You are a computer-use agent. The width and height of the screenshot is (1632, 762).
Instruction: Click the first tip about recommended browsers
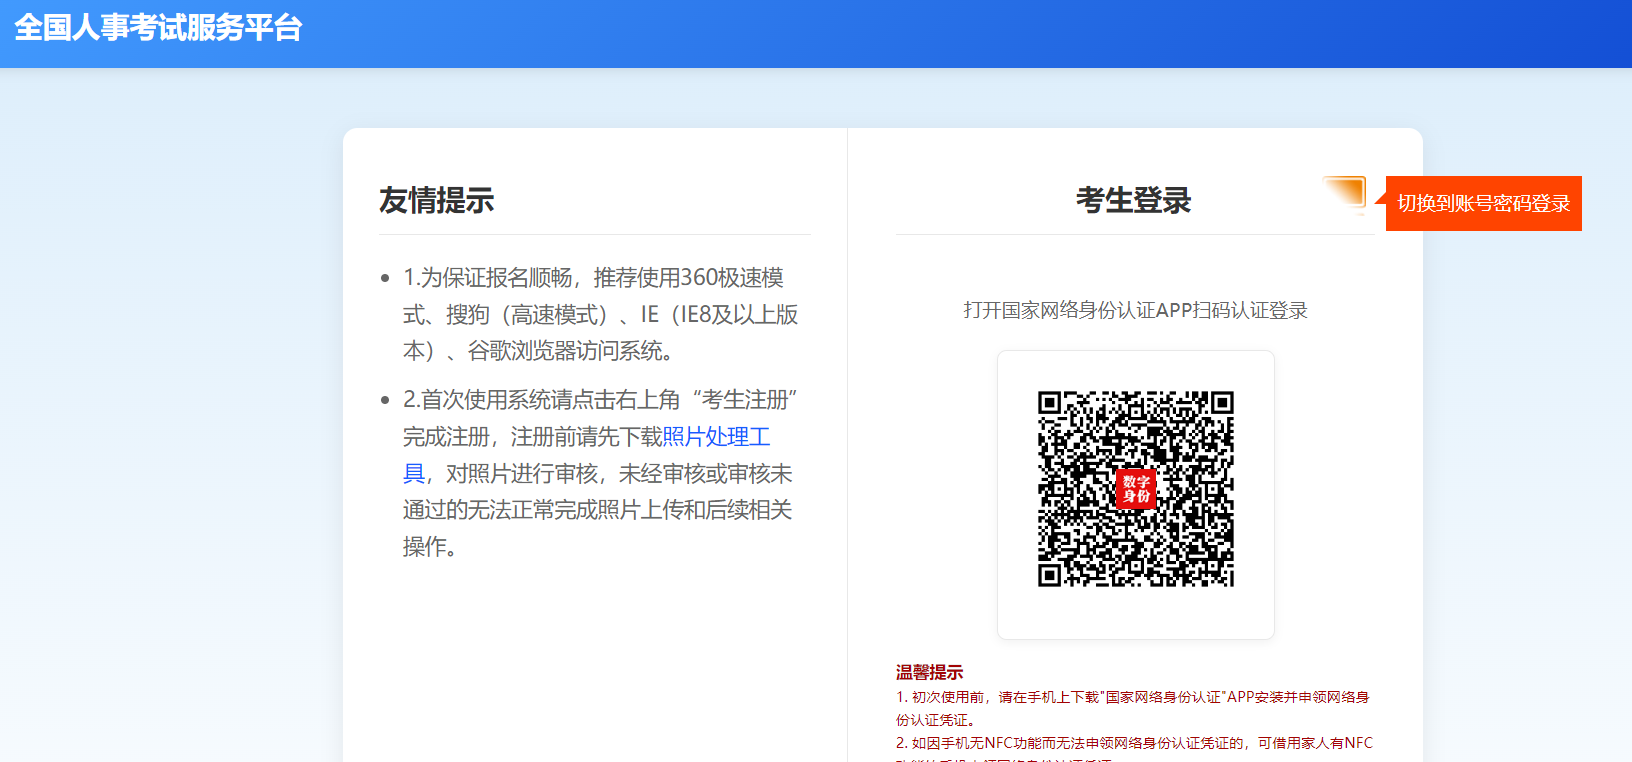(600, 314)
